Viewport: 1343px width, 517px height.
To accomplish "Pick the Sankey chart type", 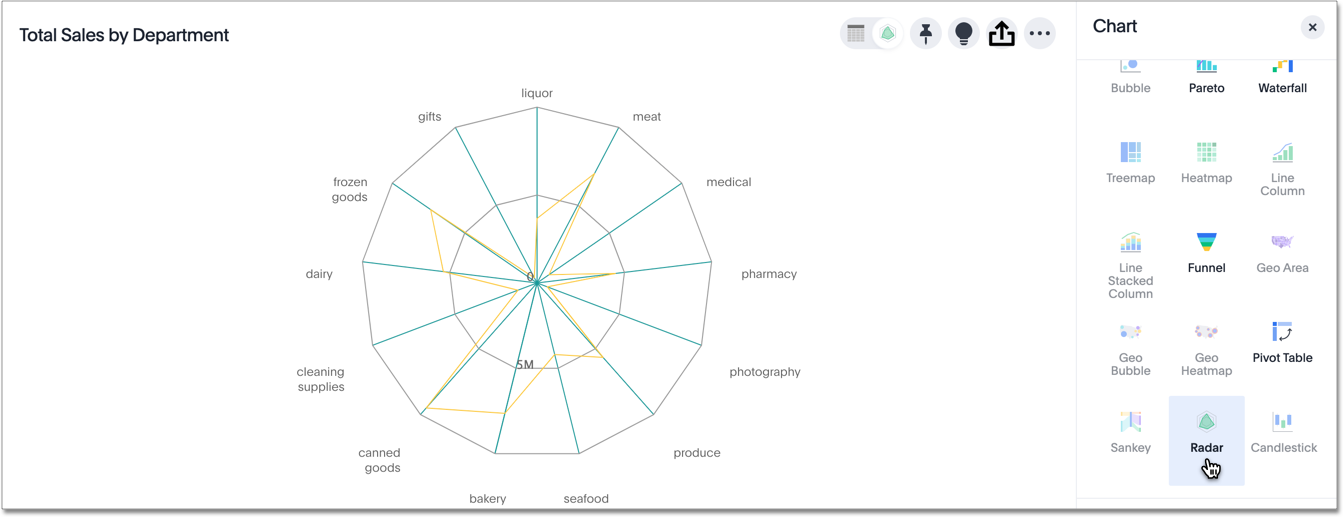I will click(1130, 433).
